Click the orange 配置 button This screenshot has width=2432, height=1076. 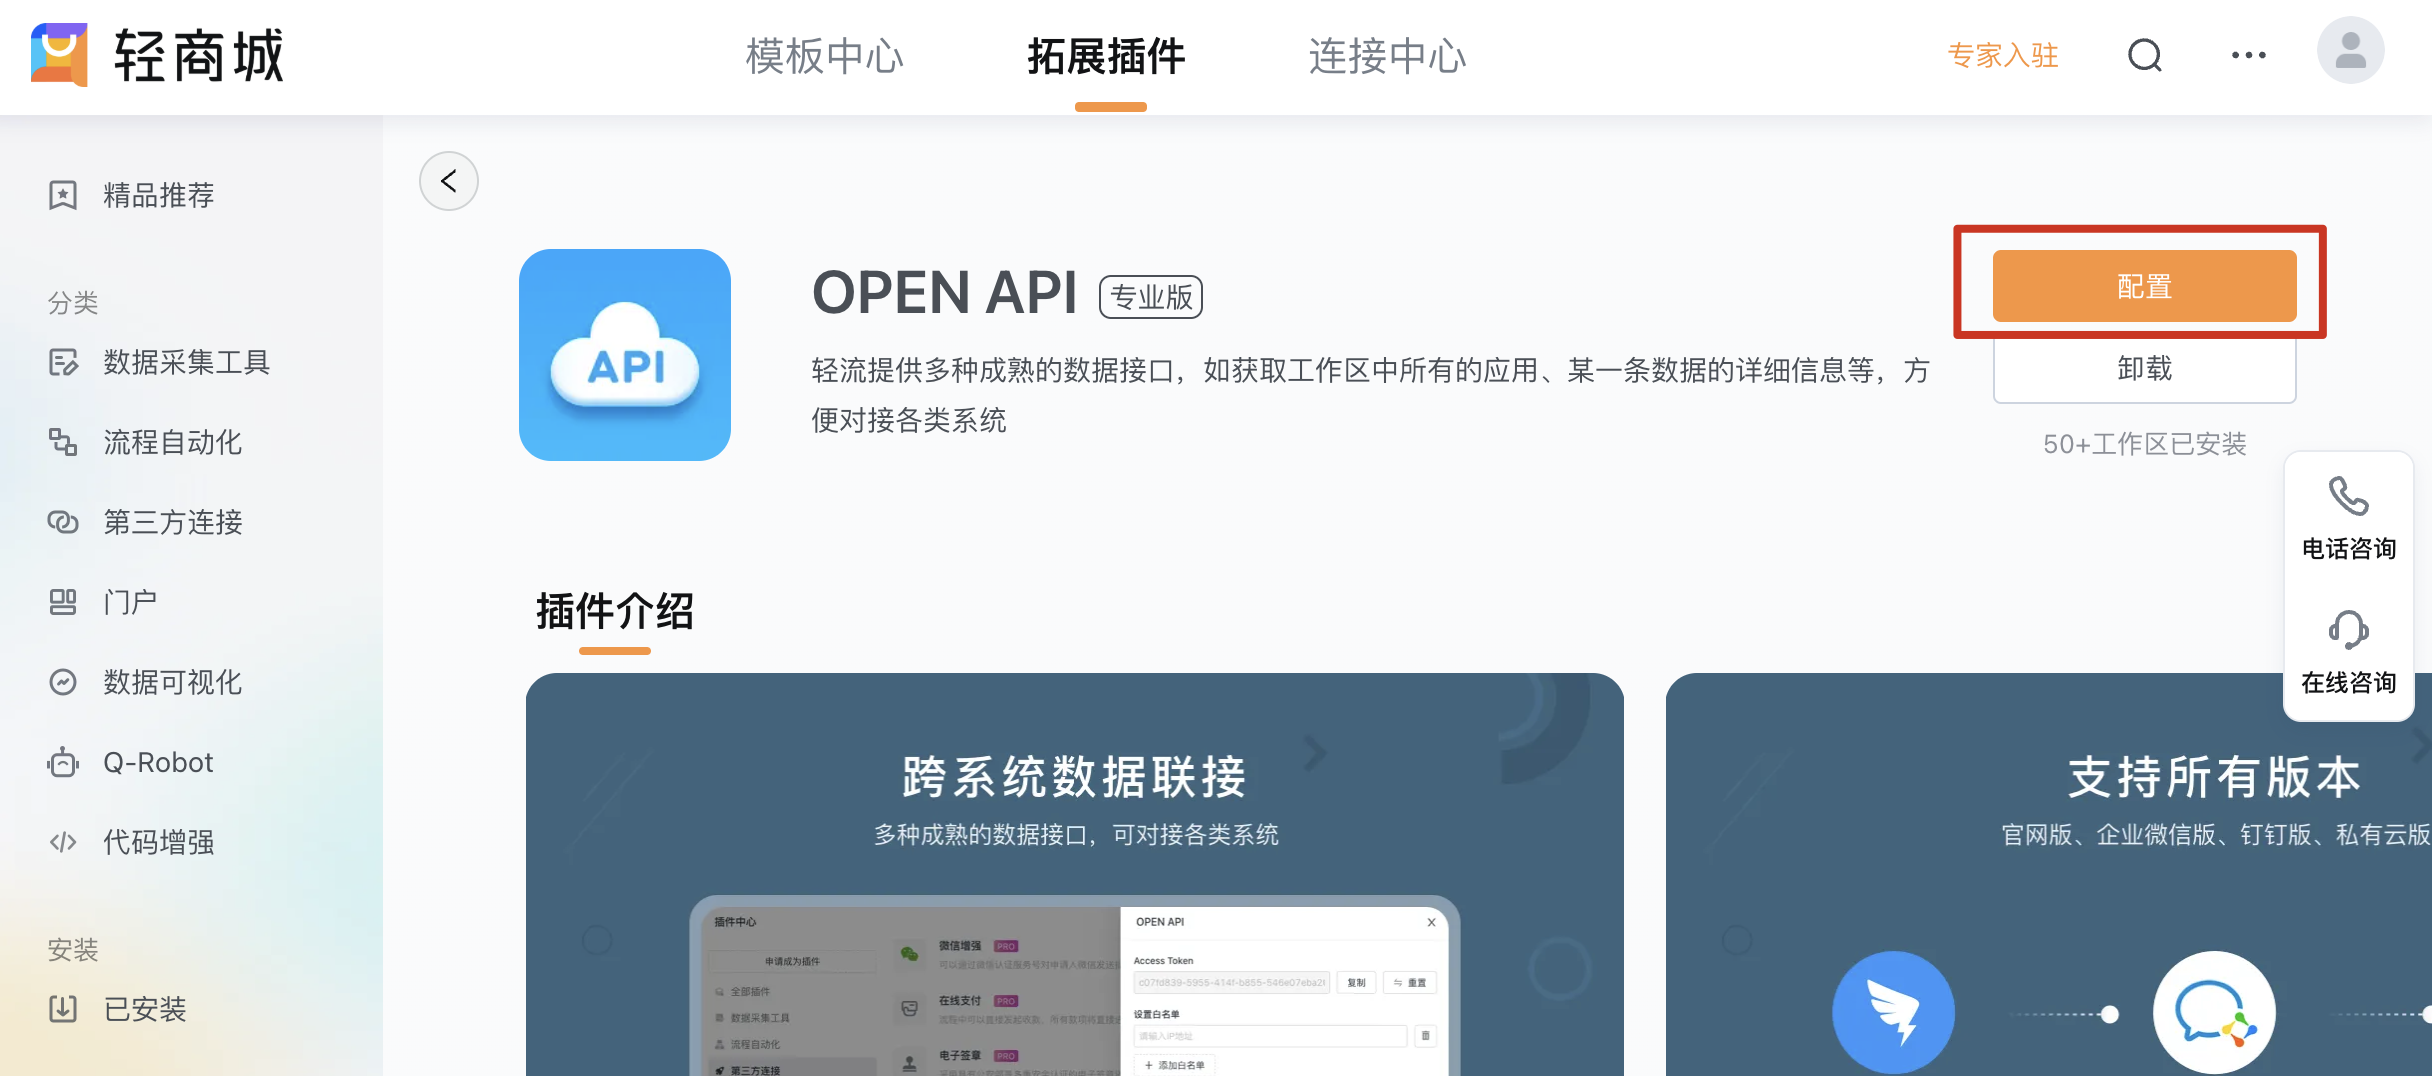[2144, 286]
